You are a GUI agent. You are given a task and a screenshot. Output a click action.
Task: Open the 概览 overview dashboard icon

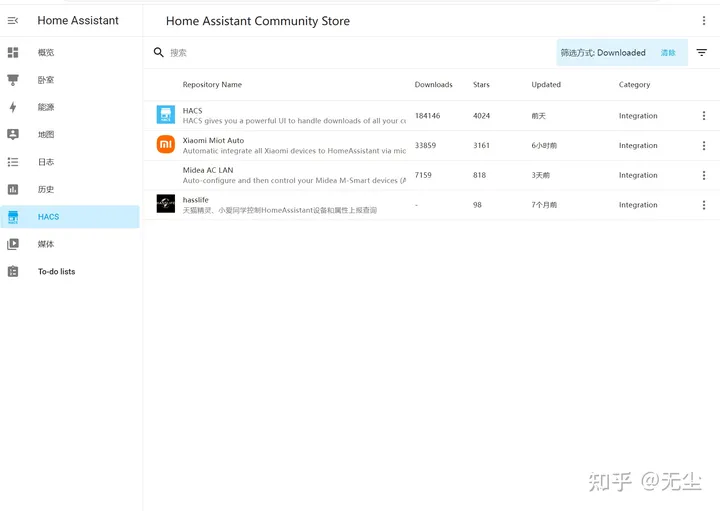pos(13,52)
